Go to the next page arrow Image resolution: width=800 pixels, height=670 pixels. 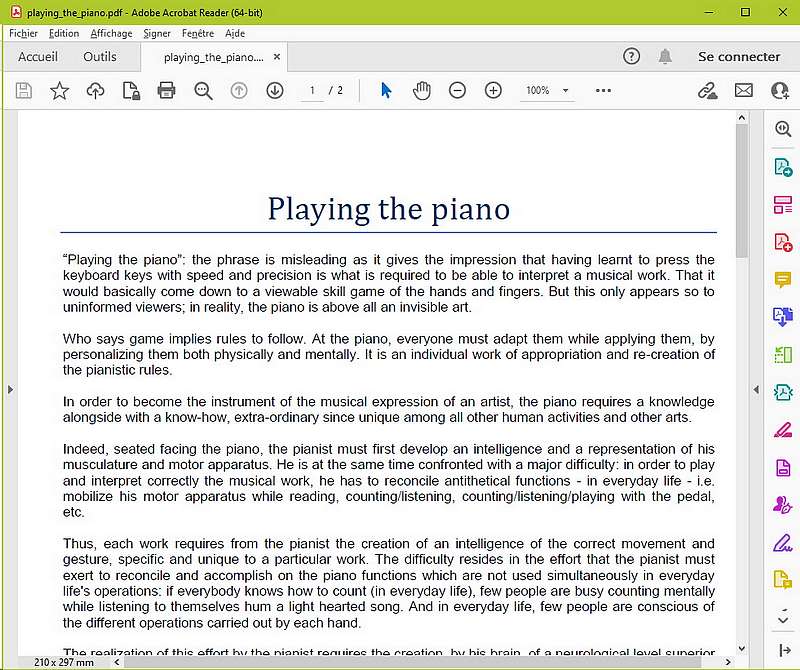(275, 91)
